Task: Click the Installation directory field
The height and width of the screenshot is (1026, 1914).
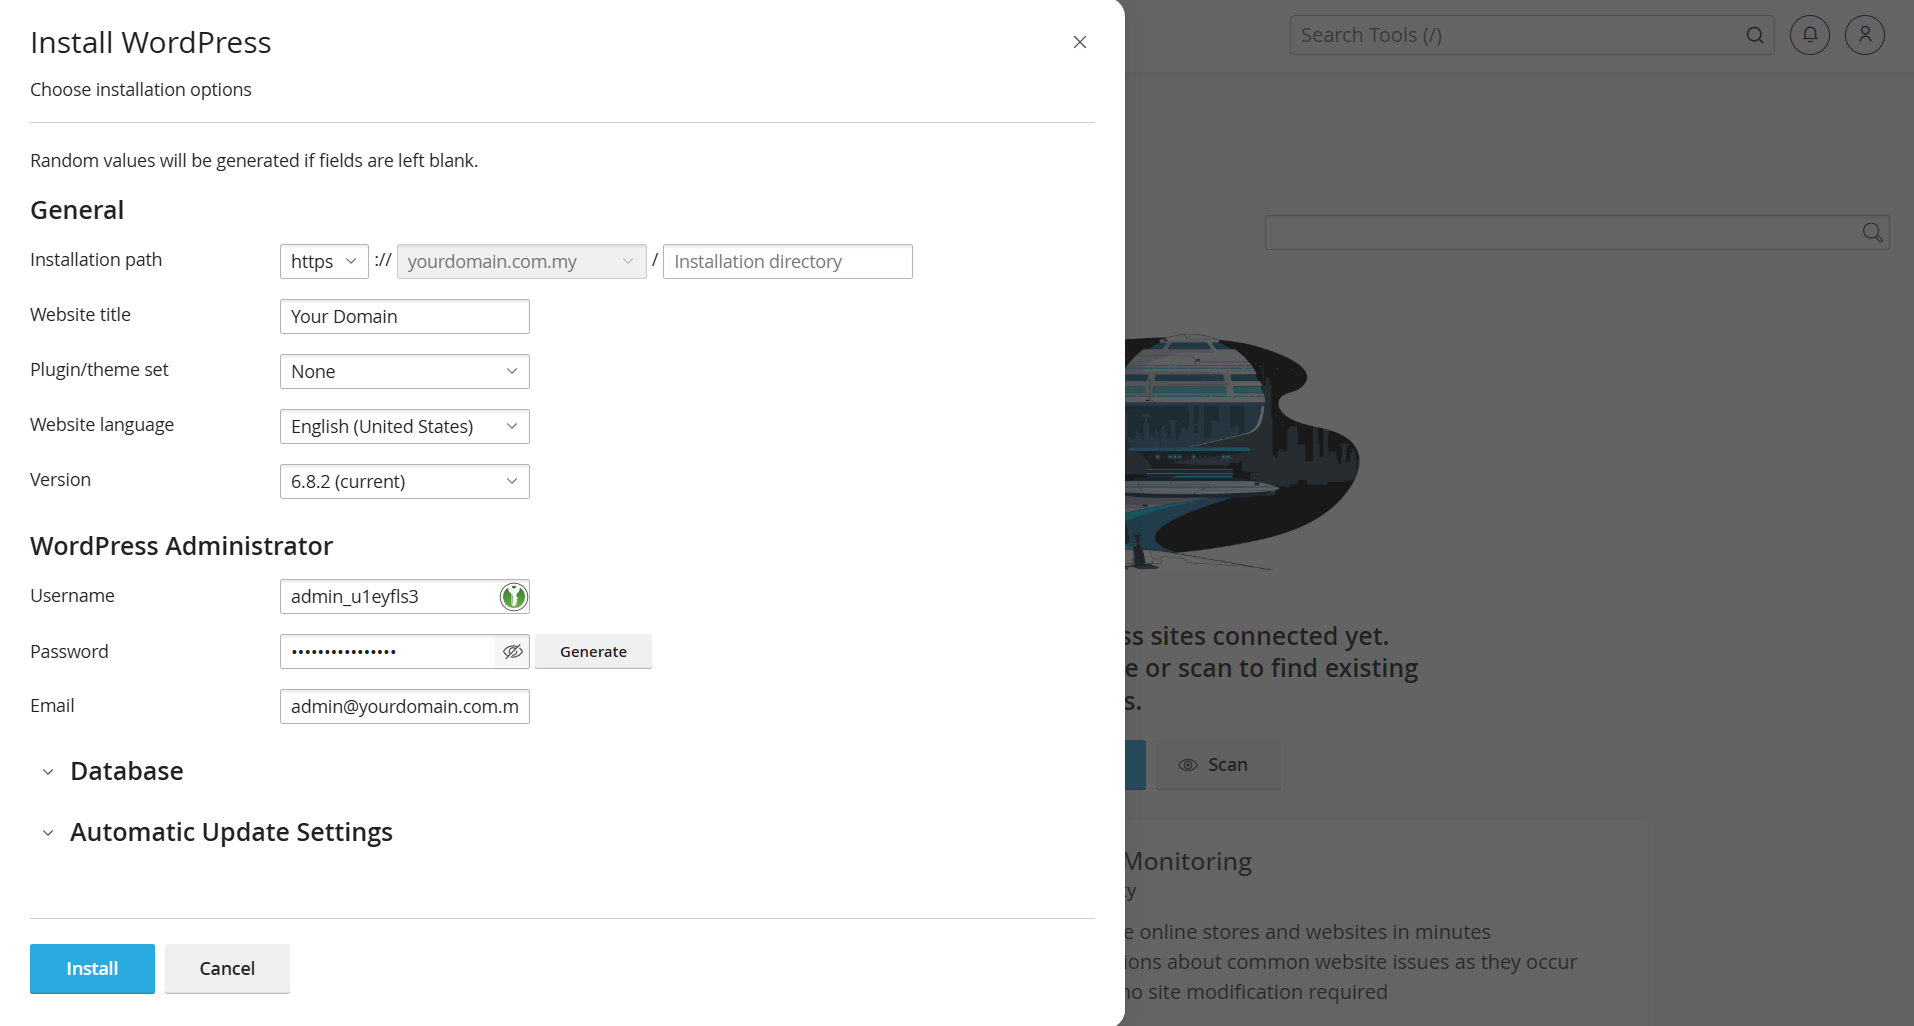Action: tap(788, 261)
